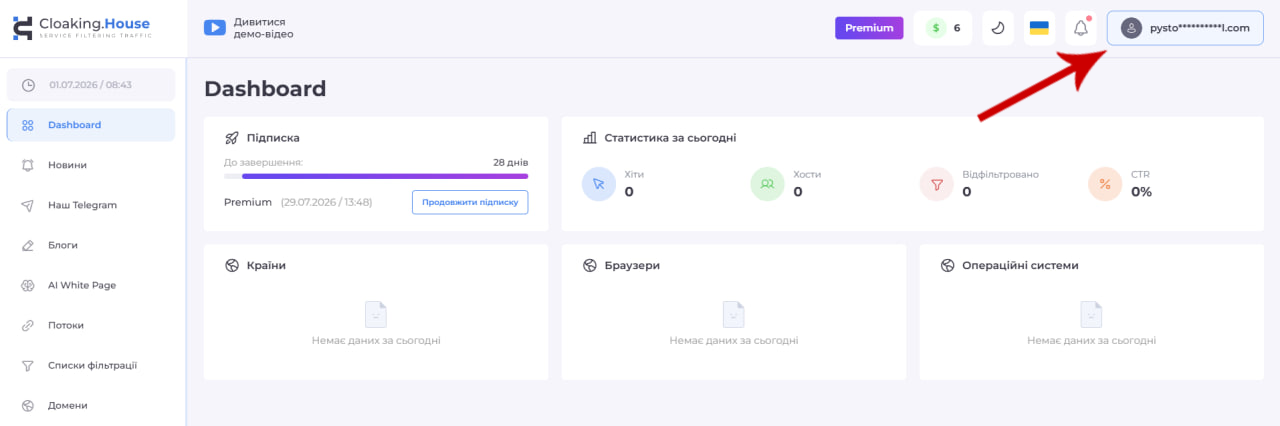The height and width of the screenshot is (426, 1280).
Task: Play the demo video icon
Action: 214,28
